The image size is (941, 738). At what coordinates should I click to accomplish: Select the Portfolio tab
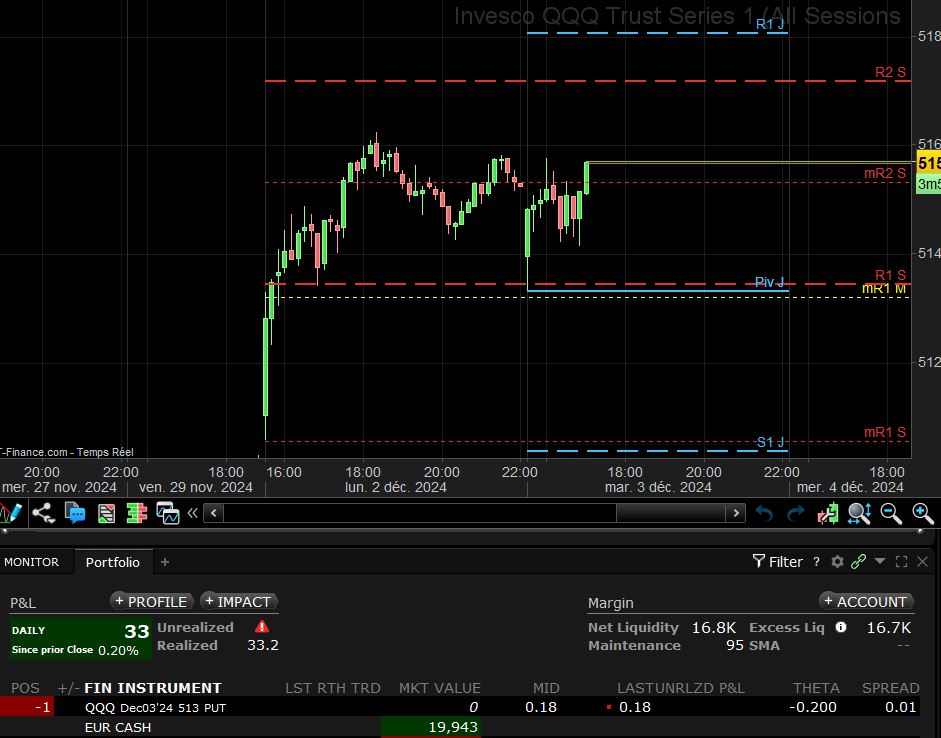tap(113, 562)
